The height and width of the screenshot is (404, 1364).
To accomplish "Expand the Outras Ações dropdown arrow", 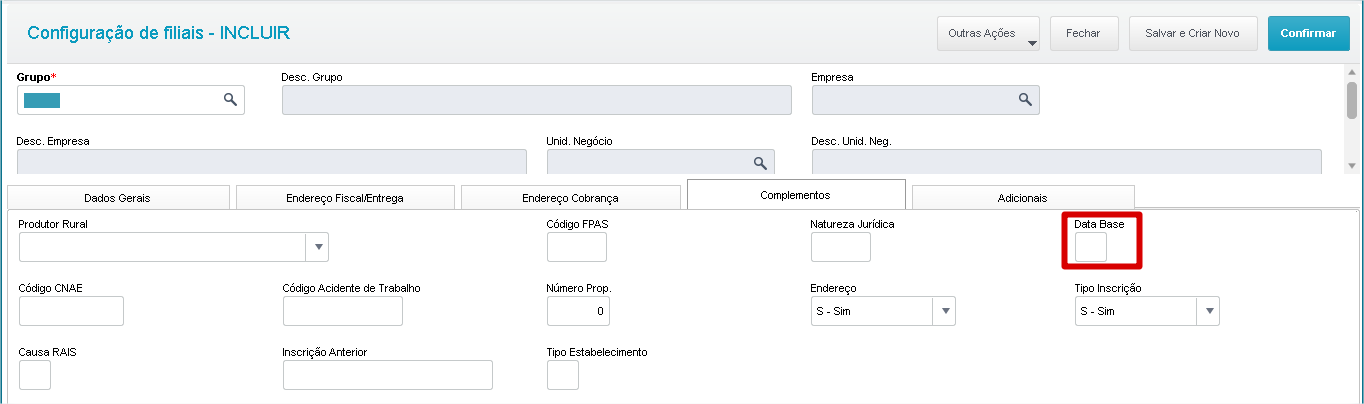I will pos(1032,42).
